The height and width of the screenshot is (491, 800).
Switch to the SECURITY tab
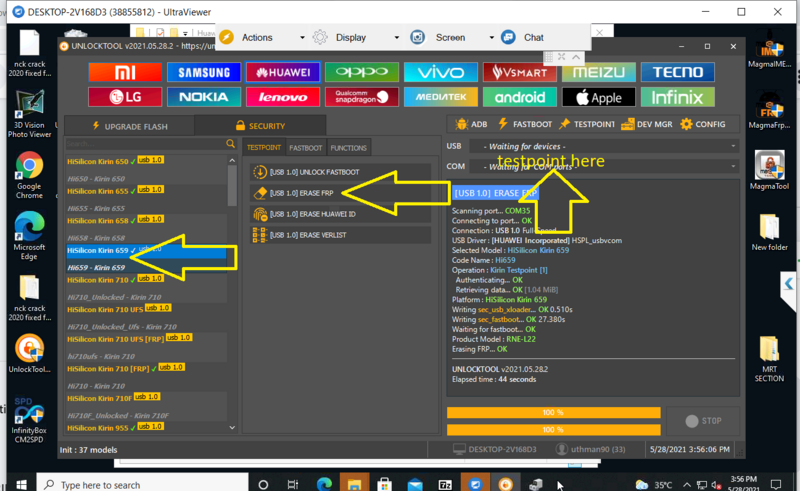260,126
